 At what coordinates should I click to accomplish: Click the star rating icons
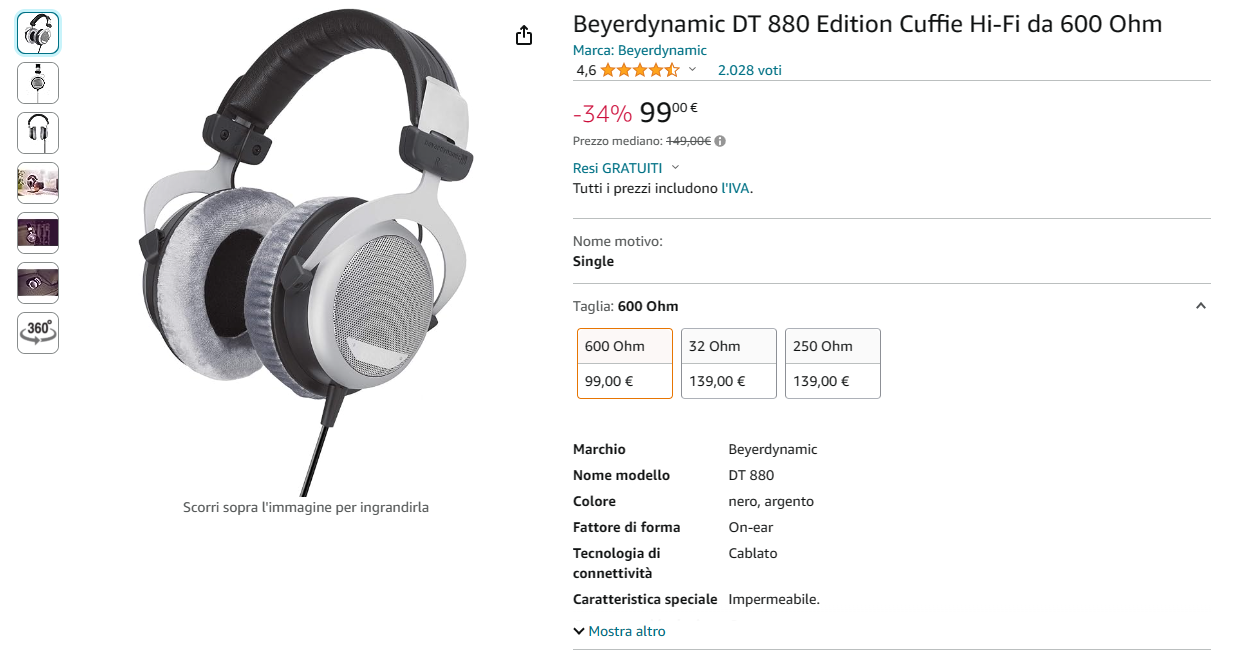(x=640, y=70)
